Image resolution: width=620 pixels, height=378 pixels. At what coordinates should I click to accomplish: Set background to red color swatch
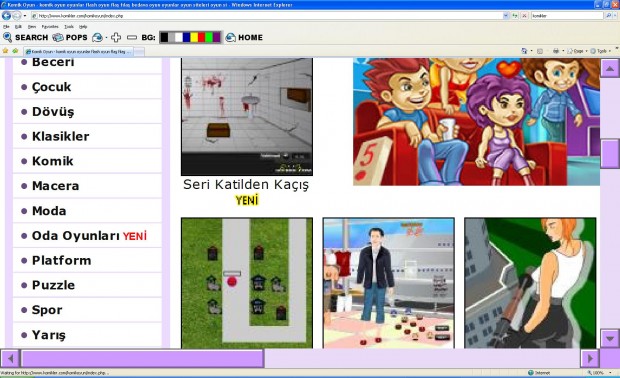tap(201, 38)
